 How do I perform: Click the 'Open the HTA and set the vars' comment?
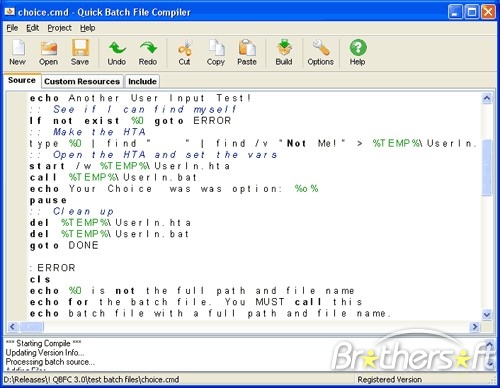click(x=153, y=155)
